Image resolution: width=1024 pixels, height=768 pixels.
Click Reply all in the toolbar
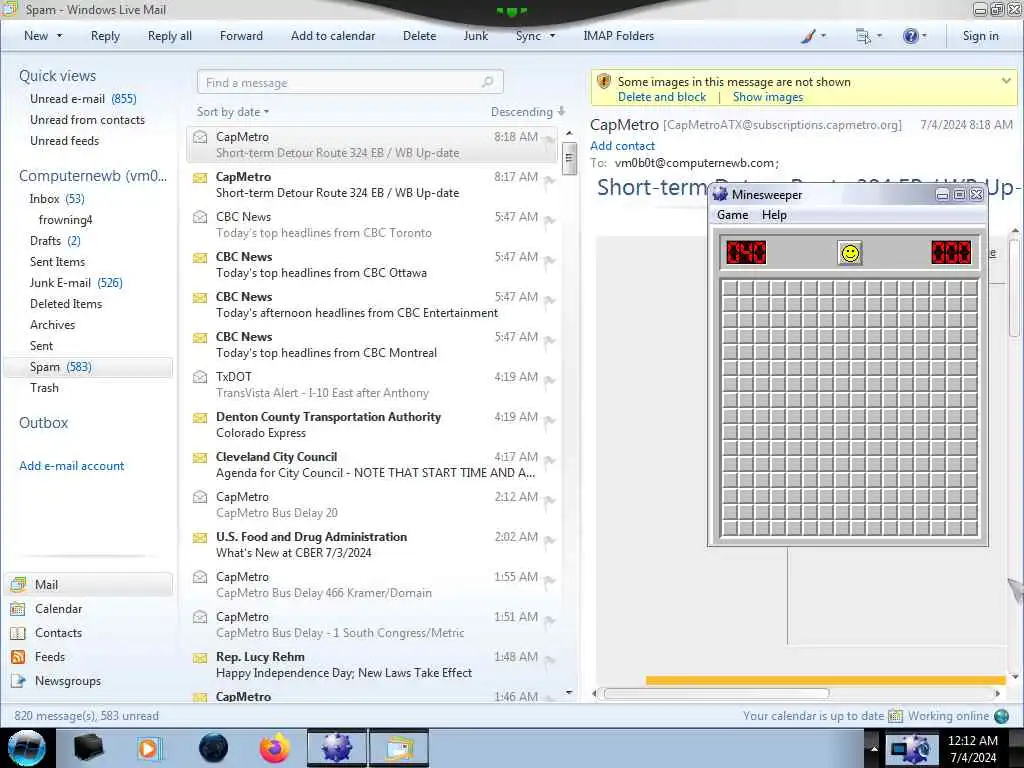[x=170, y=36]
